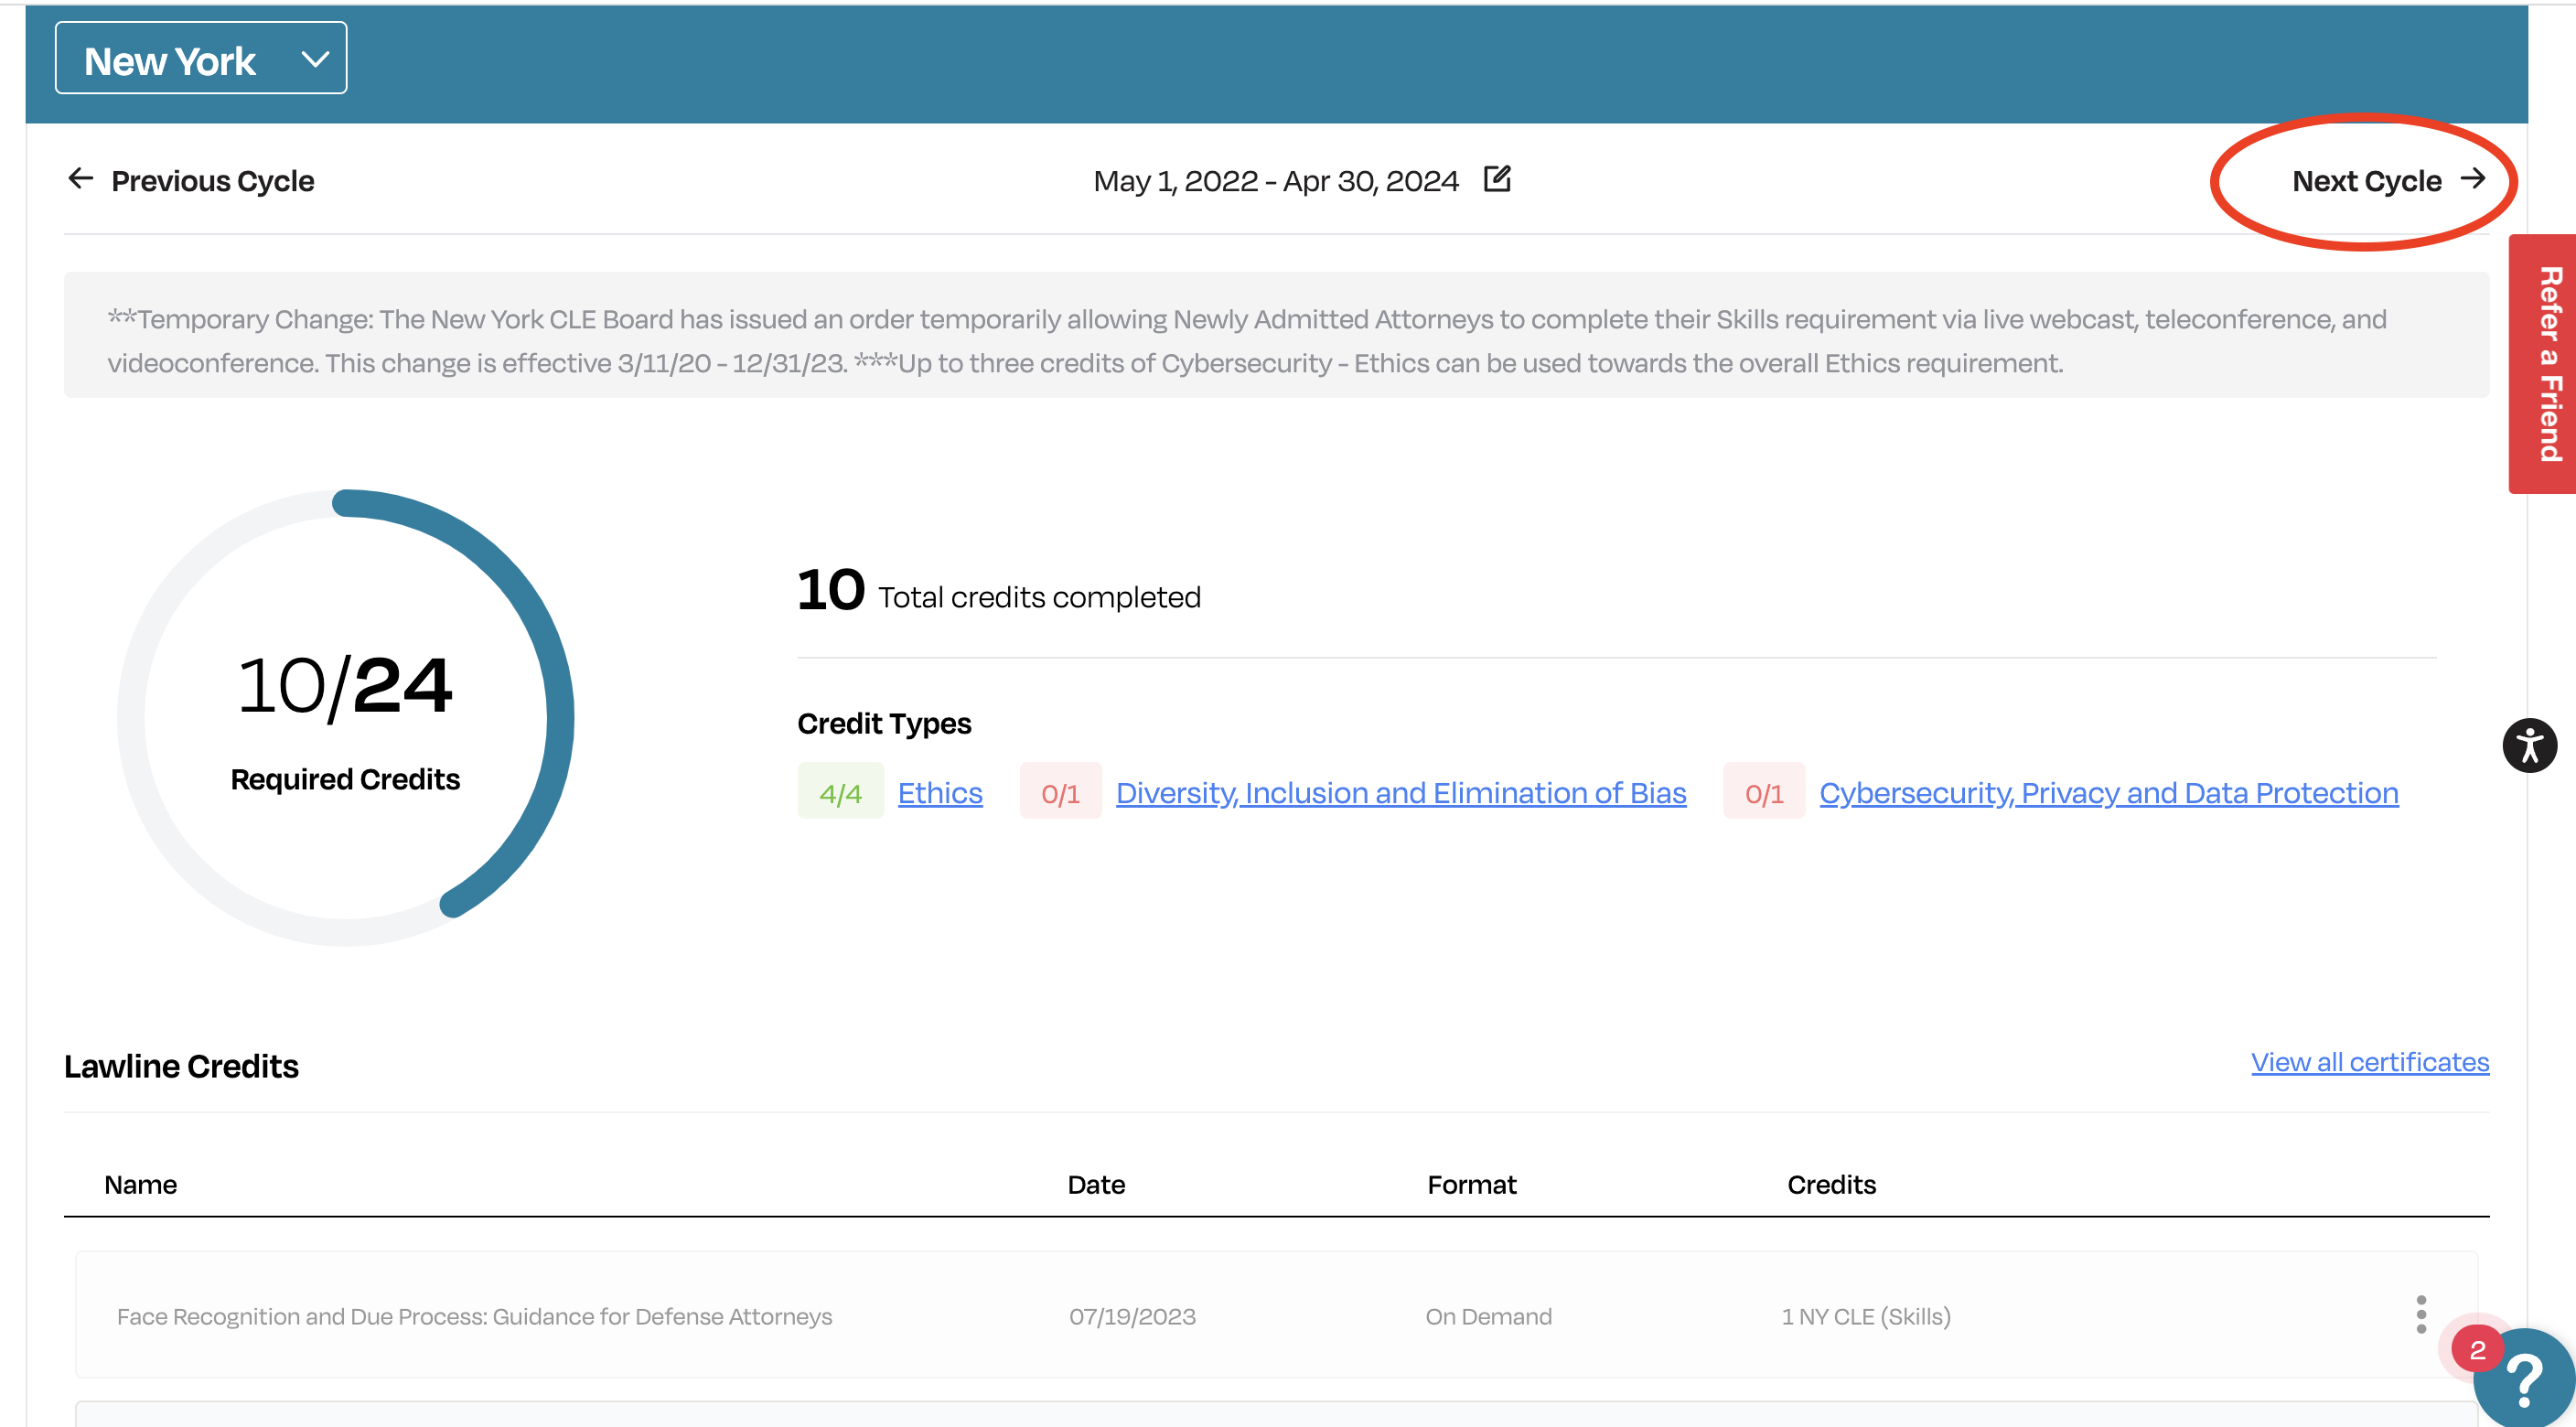Click the Name column header
The width and height of the screenshot is (2576, 1427).
[x=141, y=1184]
